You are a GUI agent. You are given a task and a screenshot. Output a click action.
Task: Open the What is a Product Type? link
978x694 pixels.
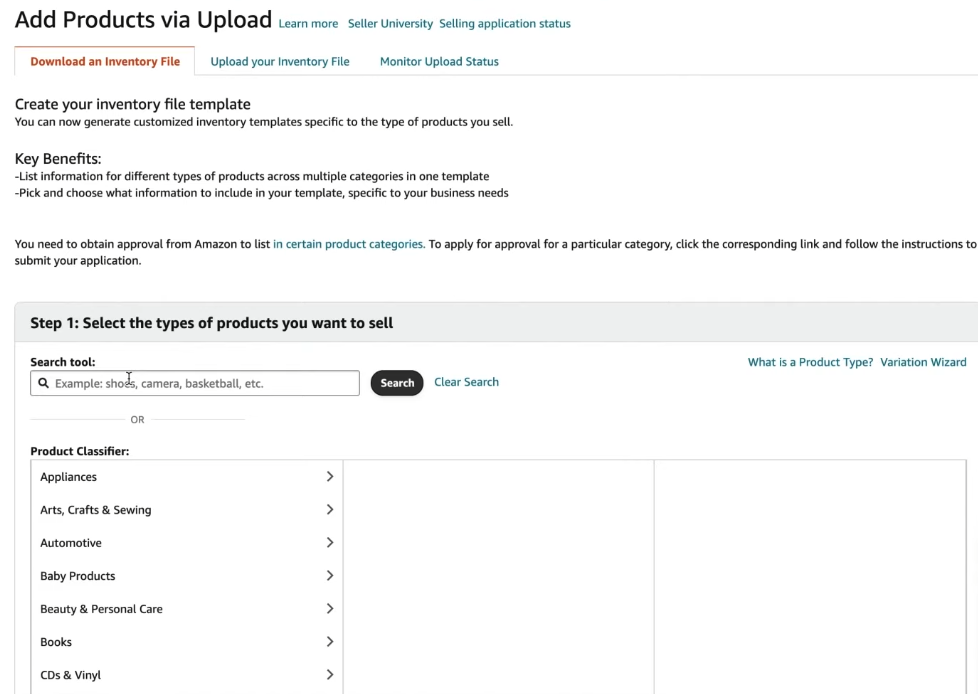pyautogui.click(x=810, y=362)
